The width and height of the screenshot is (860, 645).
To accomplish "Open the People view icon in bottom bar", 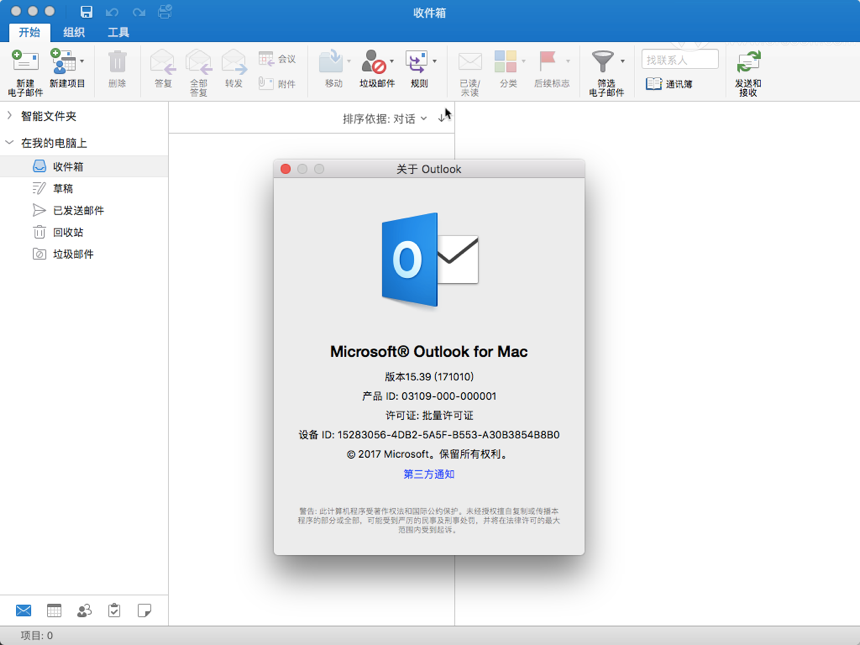I will [84, 610].
